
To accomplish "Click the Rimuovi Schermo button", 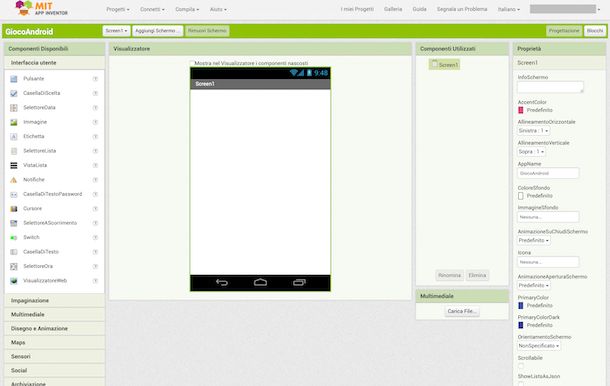I will [207, 31].
